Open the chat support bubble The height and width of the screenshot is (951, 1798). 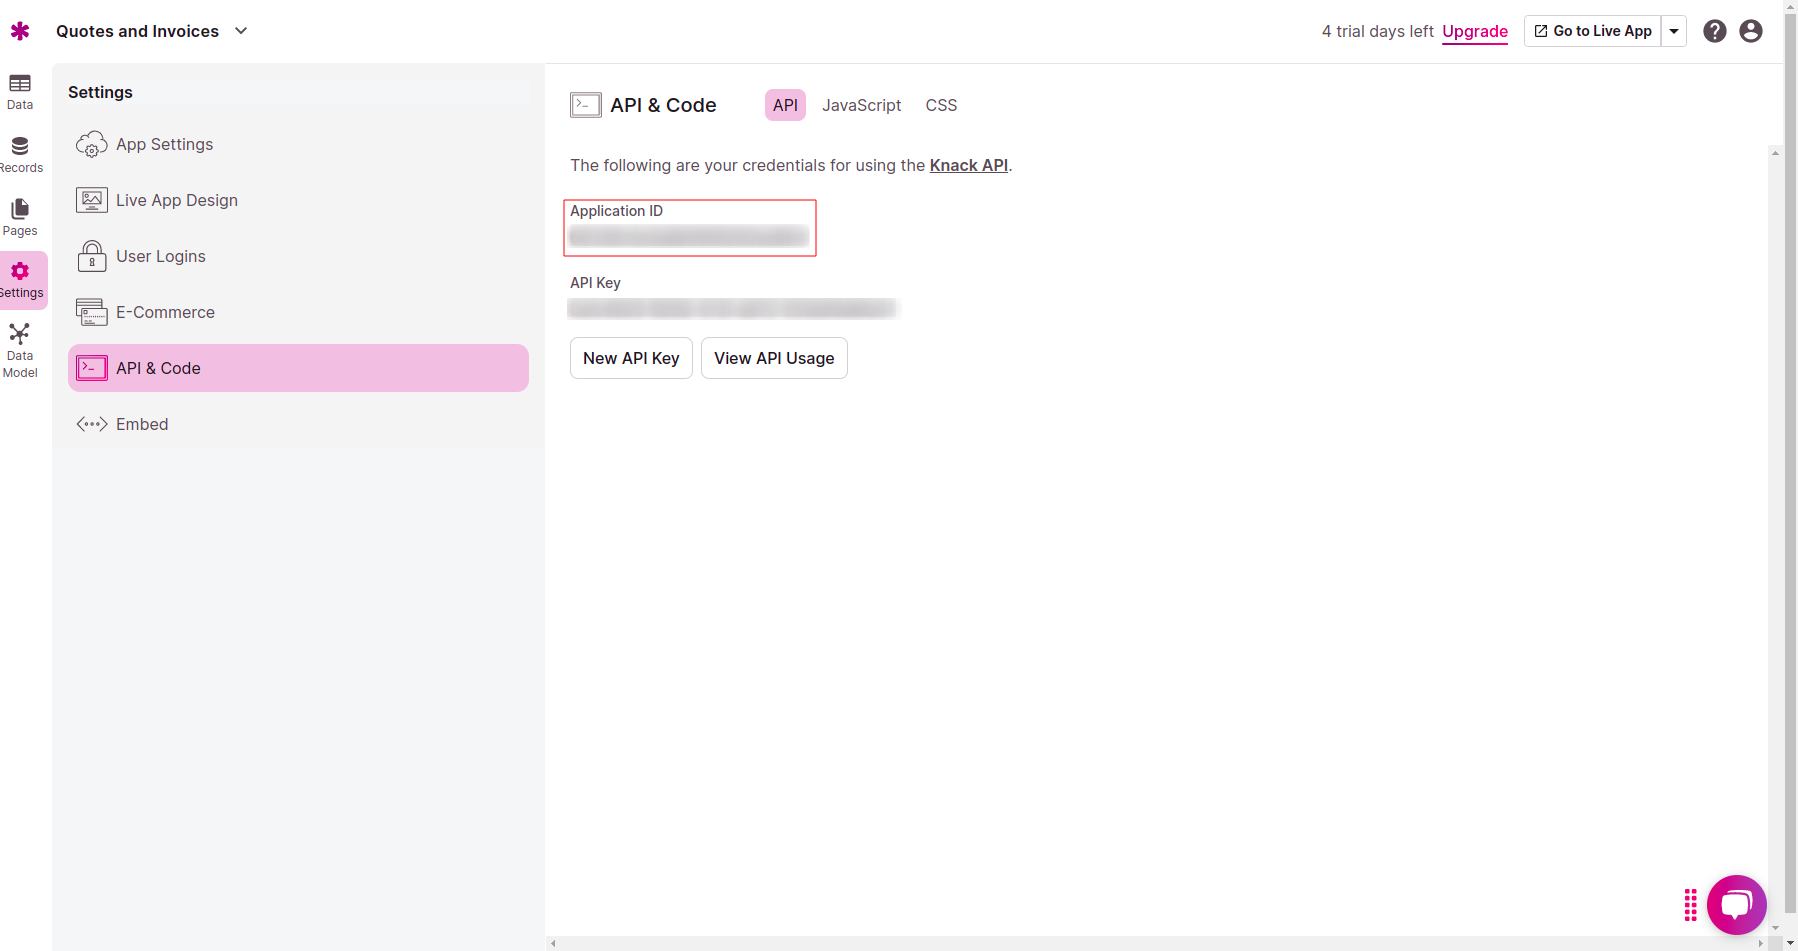coord(1737,905)
